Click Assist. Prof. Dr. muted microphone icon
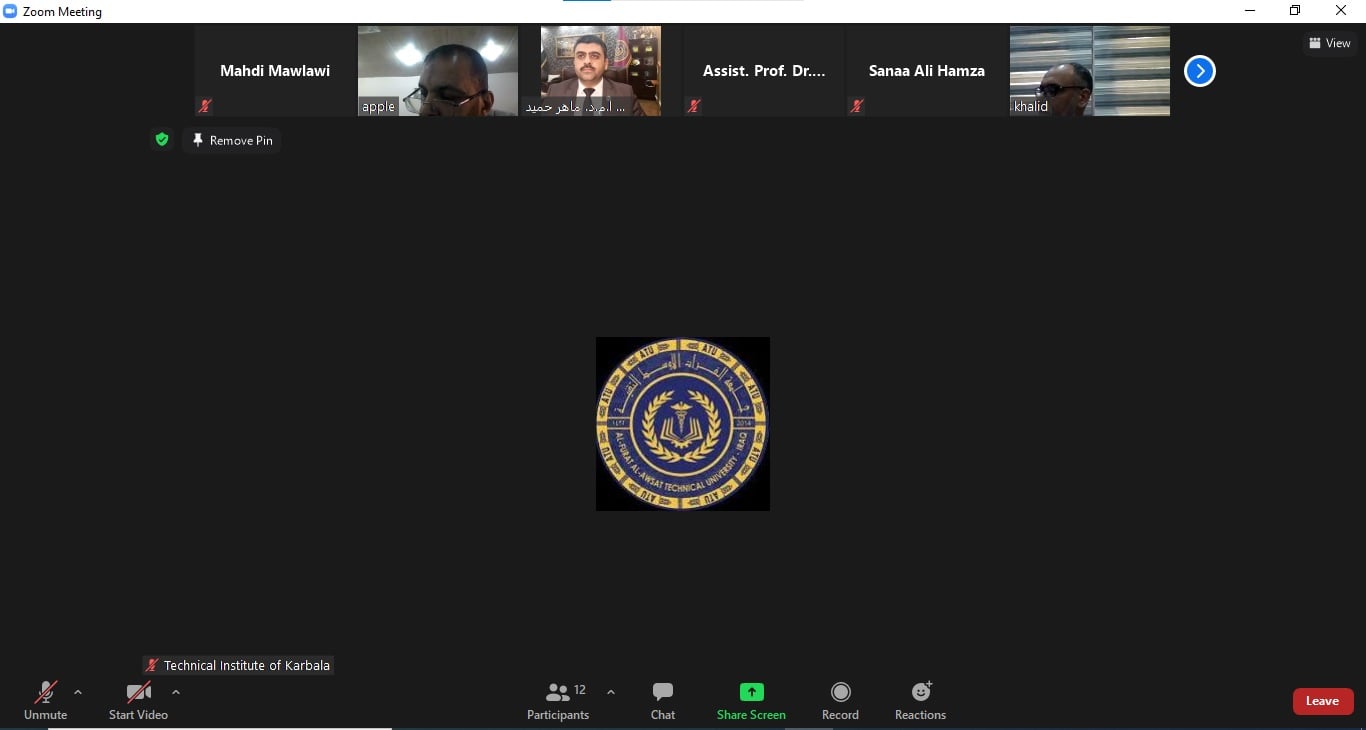1366x730 pixels. pos(693,106)
